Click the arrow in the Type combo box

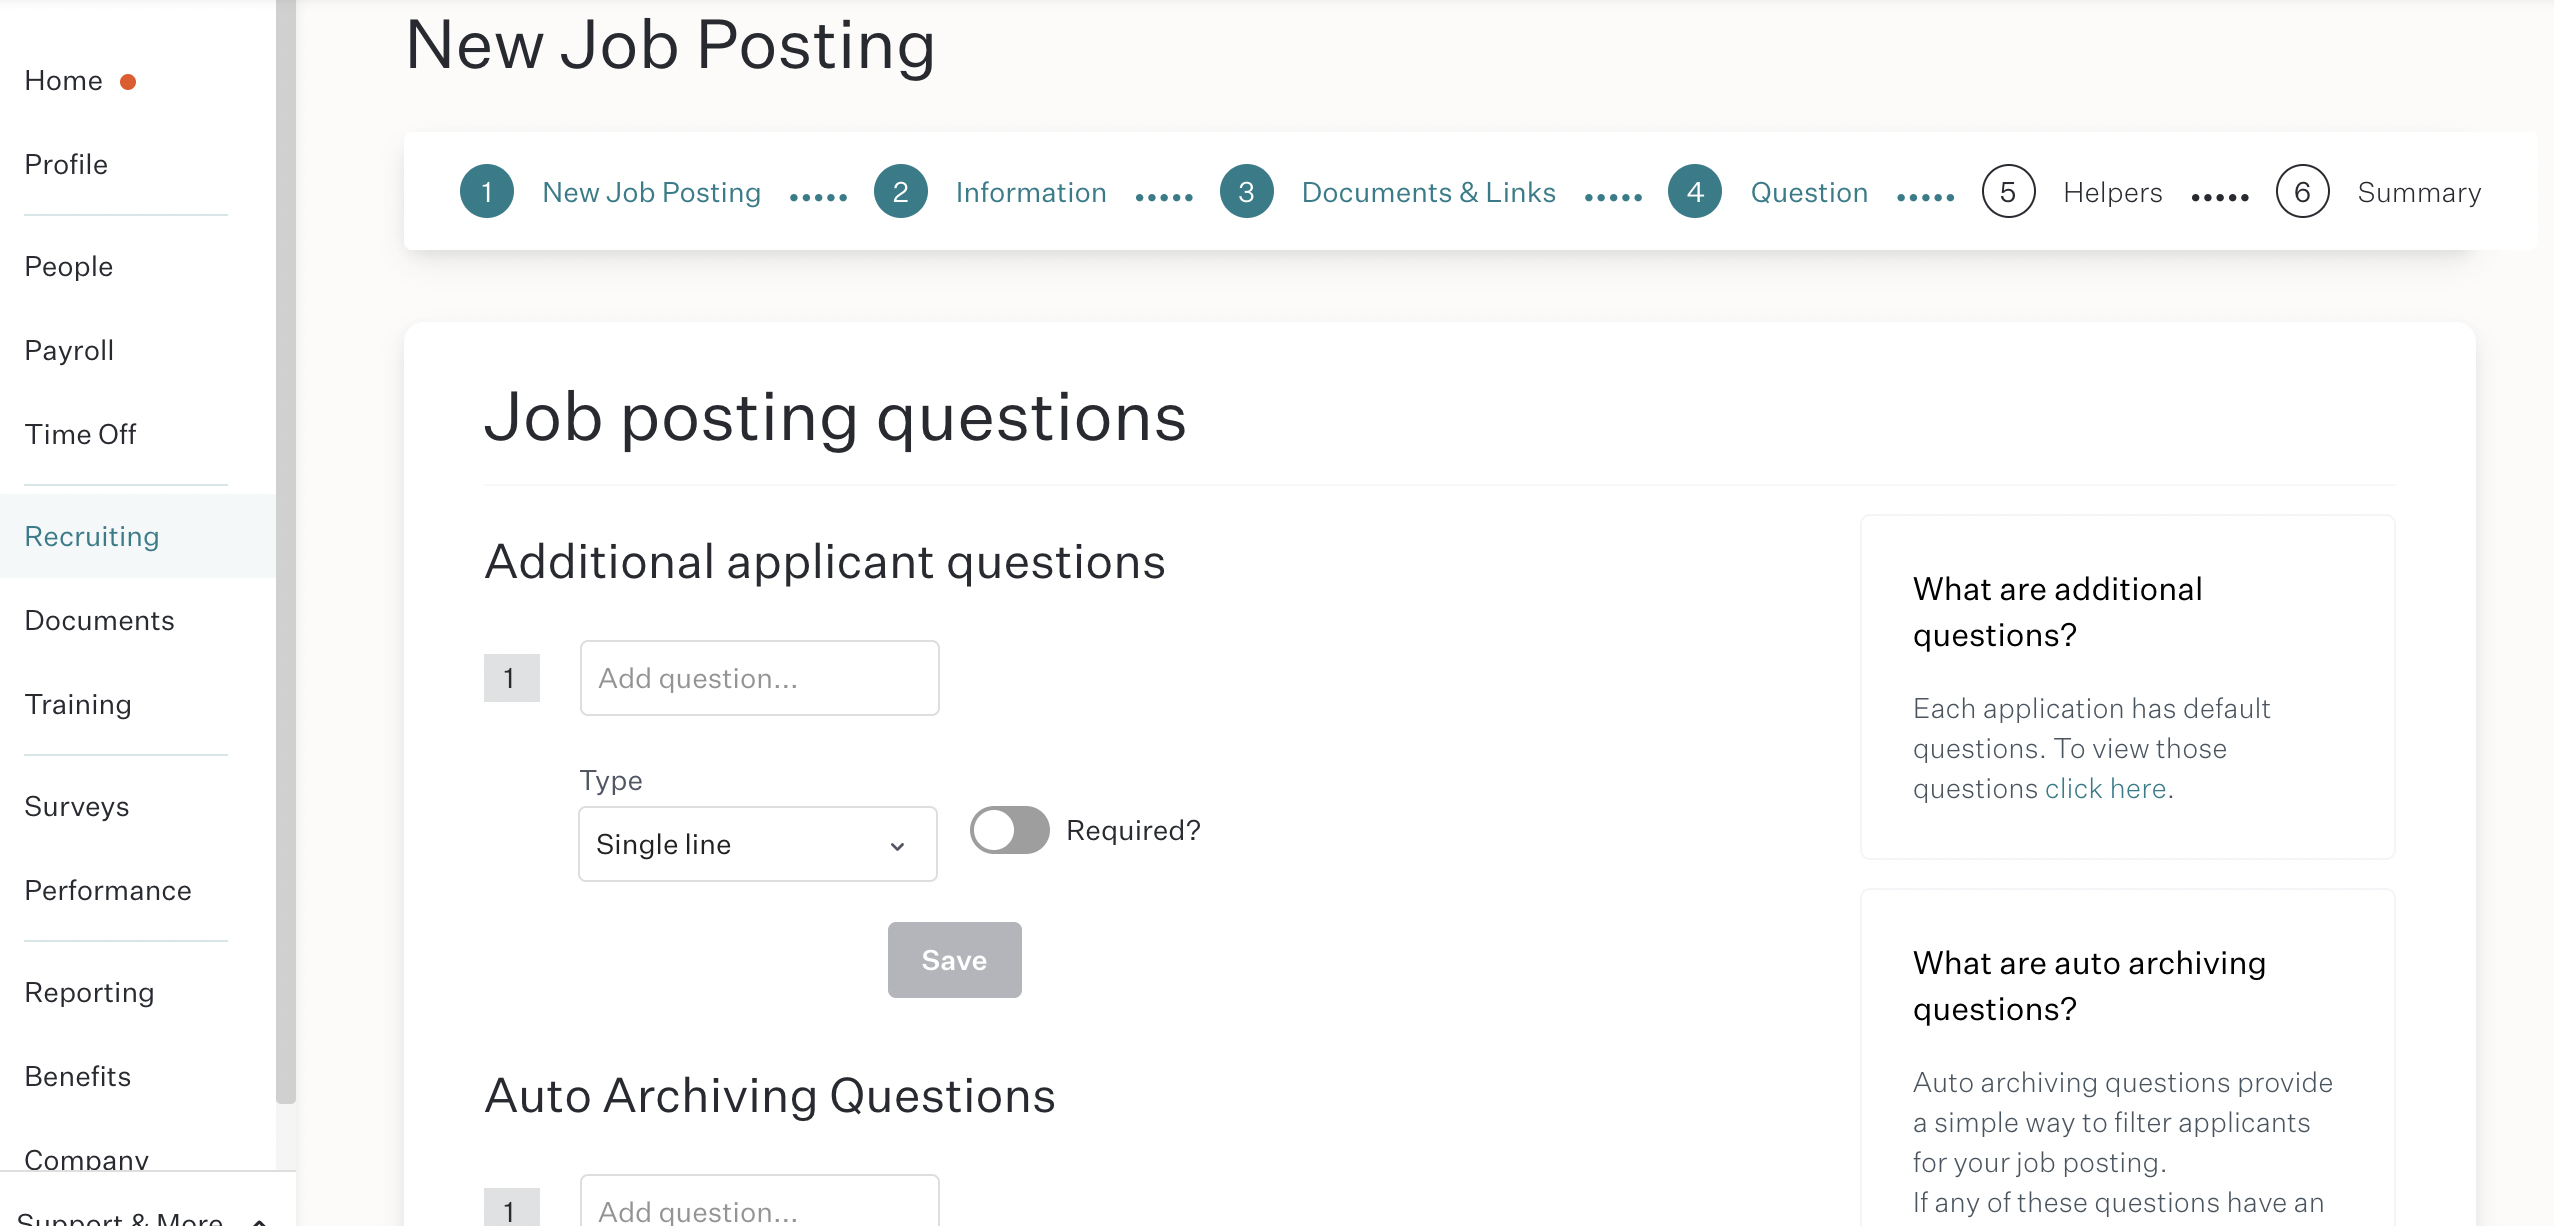897,846
